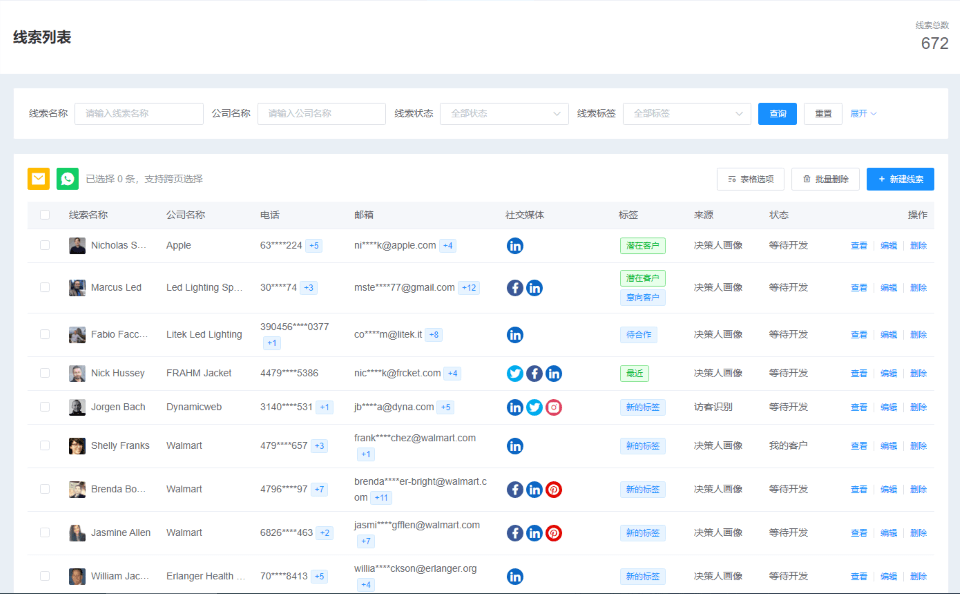
Task: Click Jorgen Bach's Instagram icon
Action: (553, 407)
